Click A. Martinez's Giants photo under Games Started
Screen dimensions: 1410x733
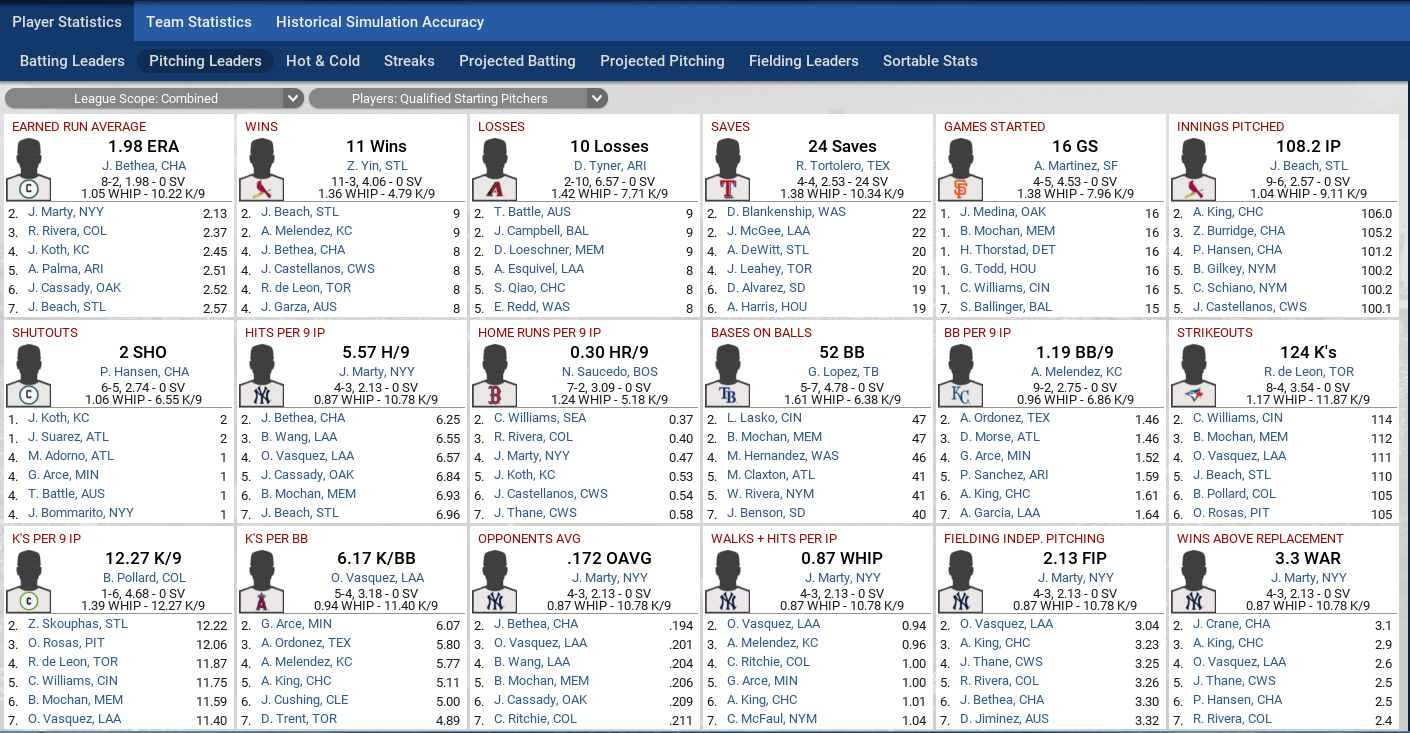(x=961, y=169)
